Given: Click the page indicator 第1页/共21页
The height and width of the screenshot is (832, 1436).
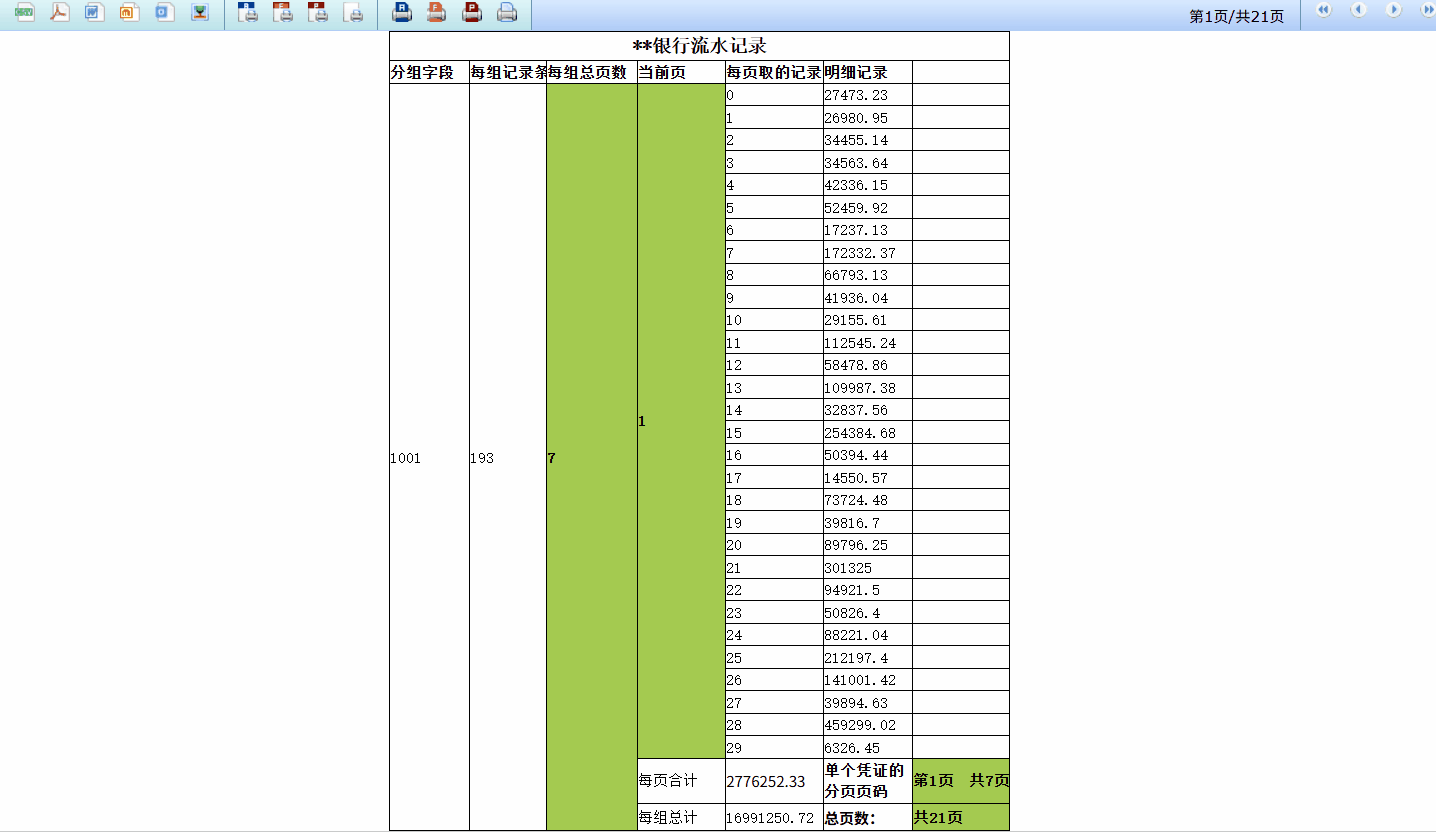Looking at the screenshot, I should click(x=1236, y=17).
